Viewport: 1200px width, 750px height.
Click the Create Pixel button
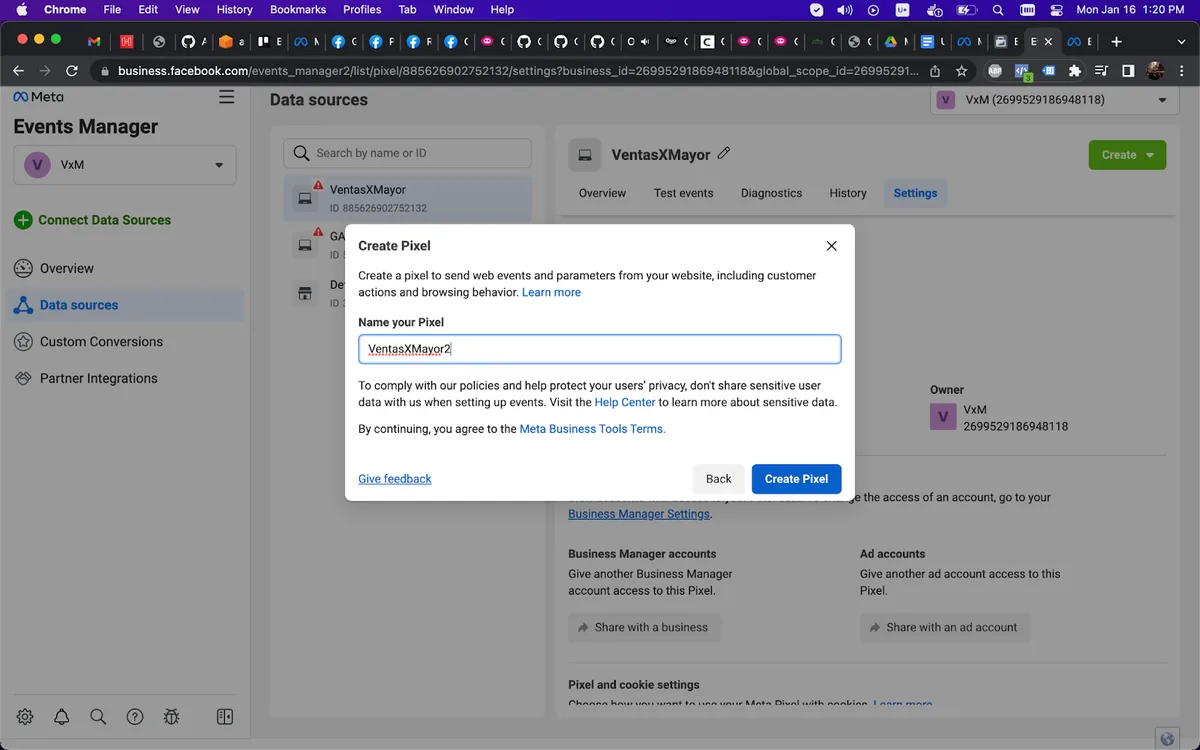click(796, 479)
